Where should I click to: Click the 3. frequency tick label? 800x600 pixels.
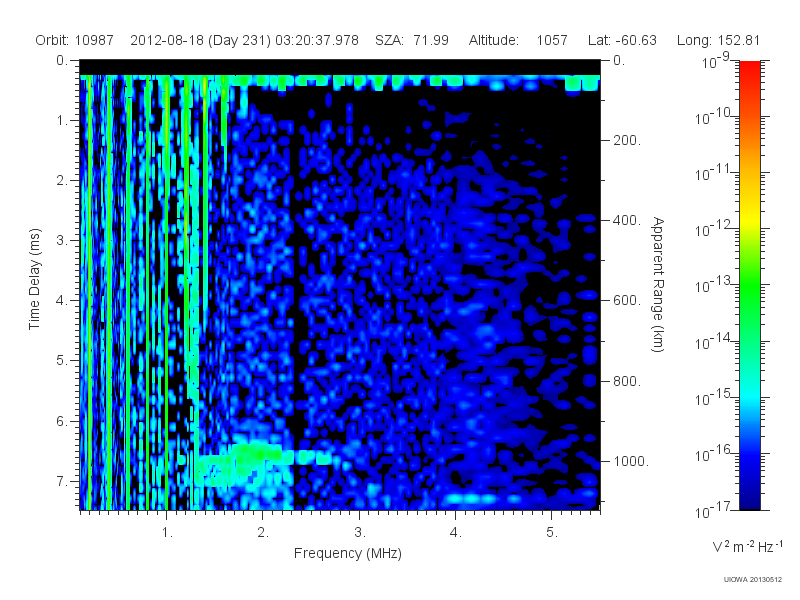(x=360, y=533)
